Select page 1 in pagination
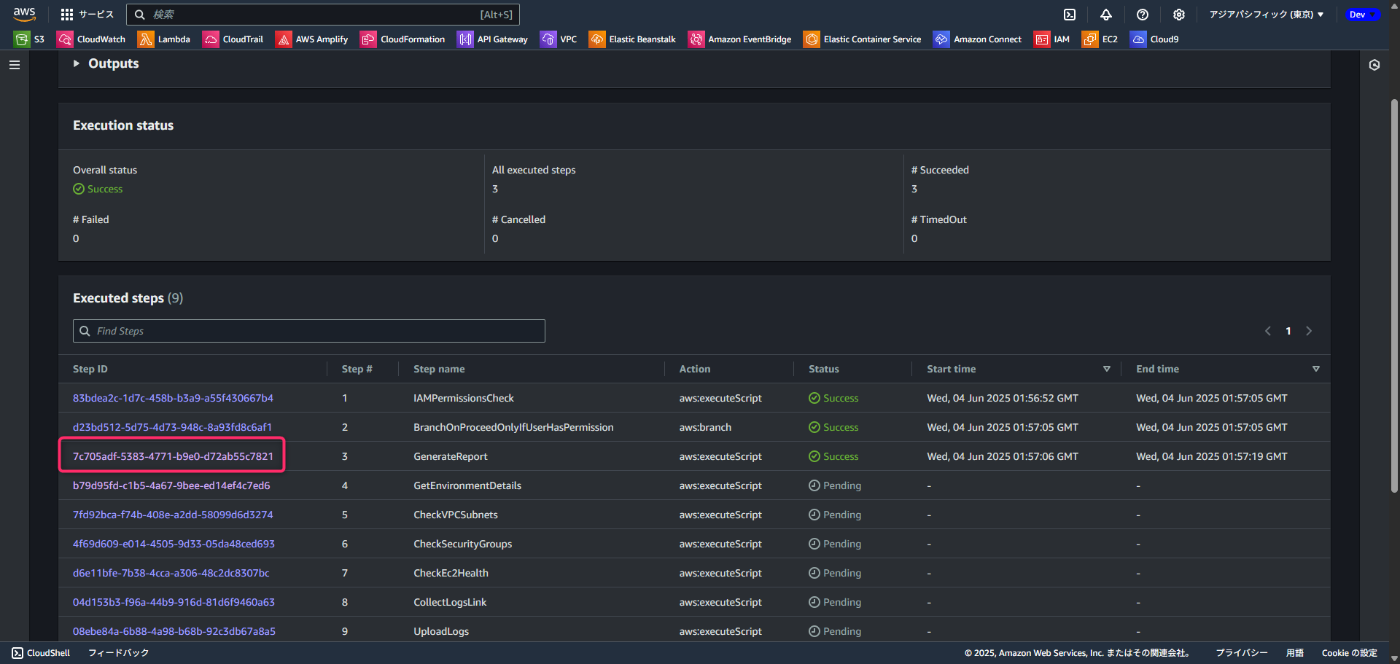 click(x=1288, y=331)
